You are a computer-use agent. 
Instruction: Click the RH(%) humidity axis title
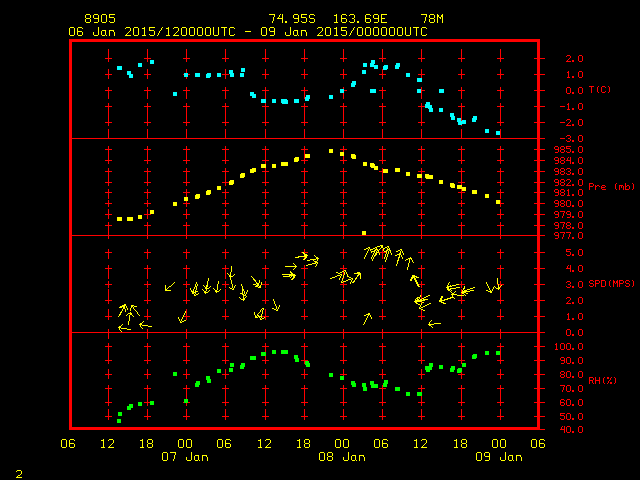click(602, 380)
